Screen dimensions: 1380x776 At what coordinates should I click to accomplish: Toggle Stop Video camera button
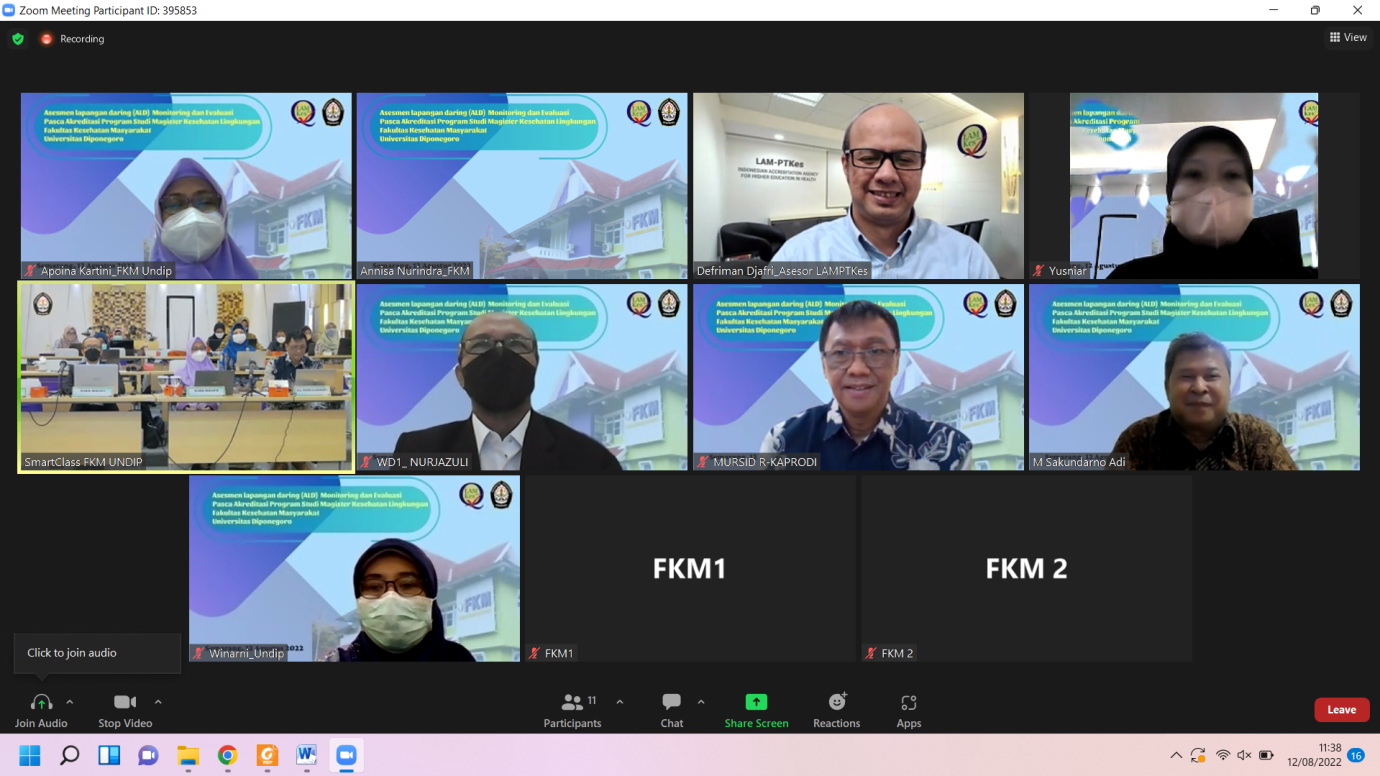click(125, 703)
